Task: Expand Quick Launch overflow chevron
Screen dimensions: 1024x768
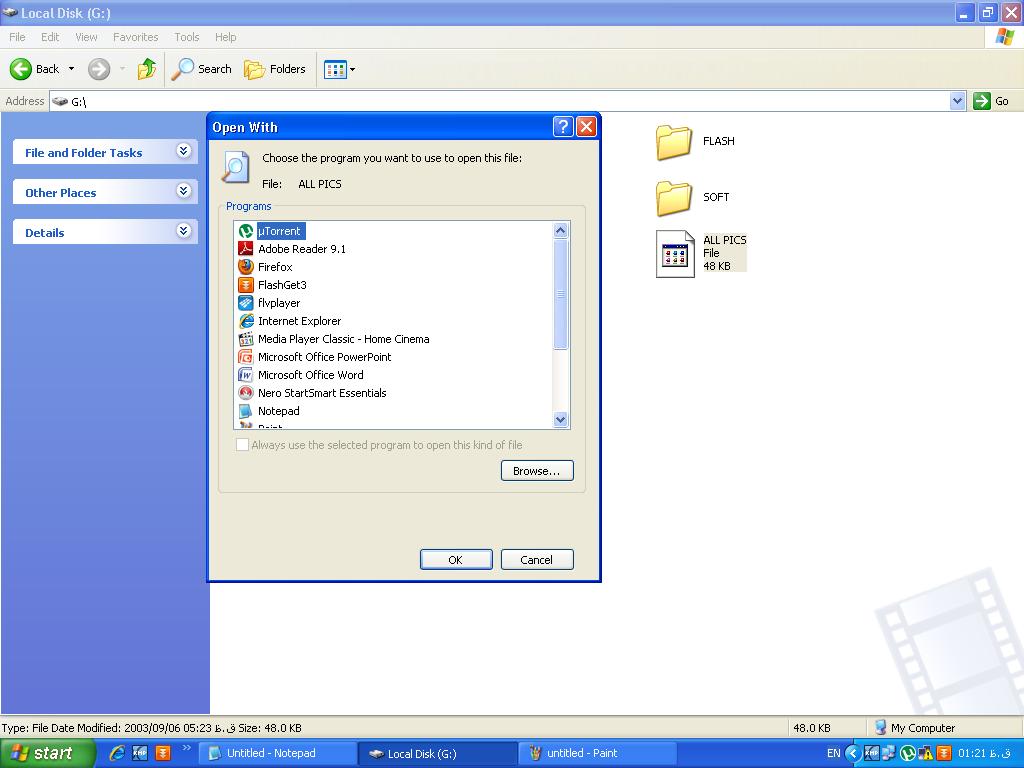Action: click(186, 748)
